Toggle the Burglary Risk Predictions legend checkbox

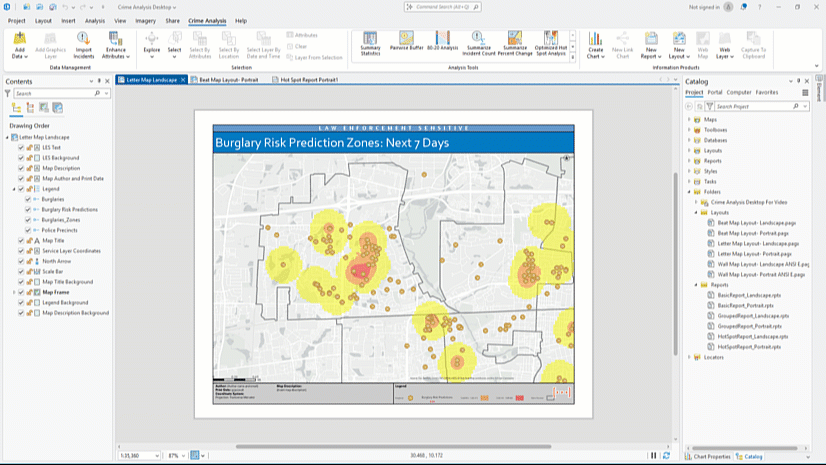(x=28, y=210)
